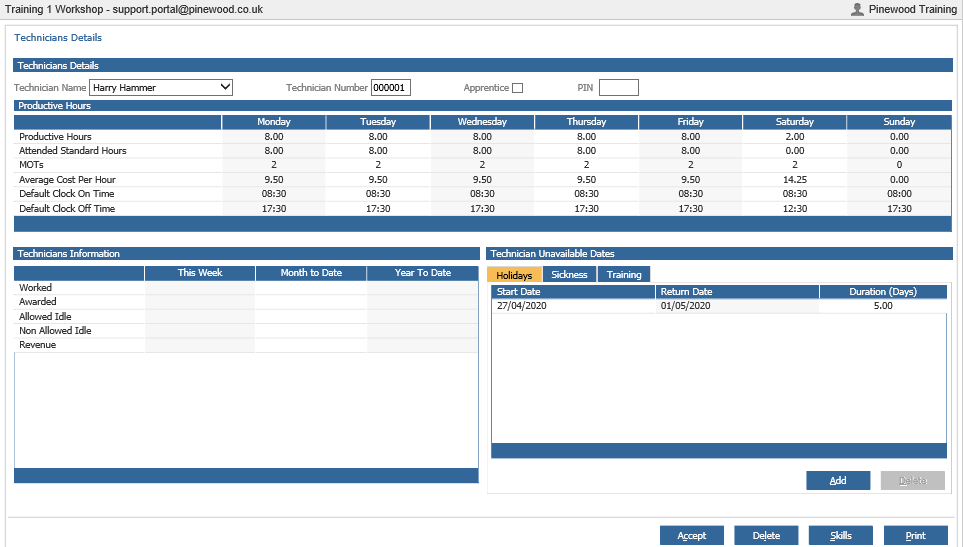Click the Skills button
The image size is (963, 547).
click(840, 535)
